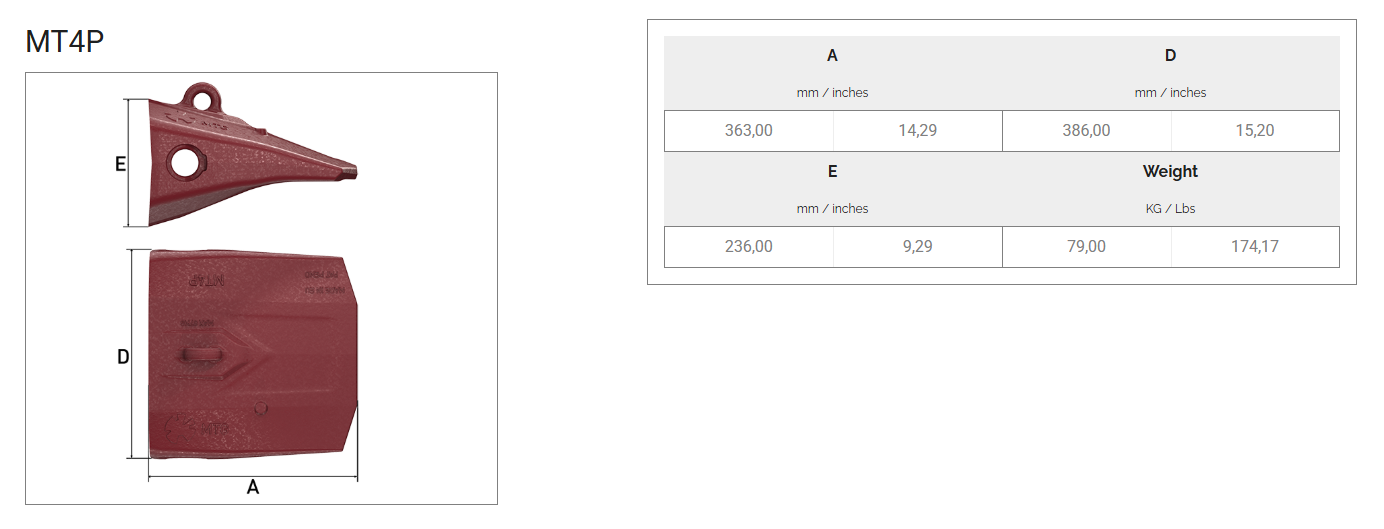Click the 15,20 inches cell
Screen dimensions: 1384x529
(1255, 131)
